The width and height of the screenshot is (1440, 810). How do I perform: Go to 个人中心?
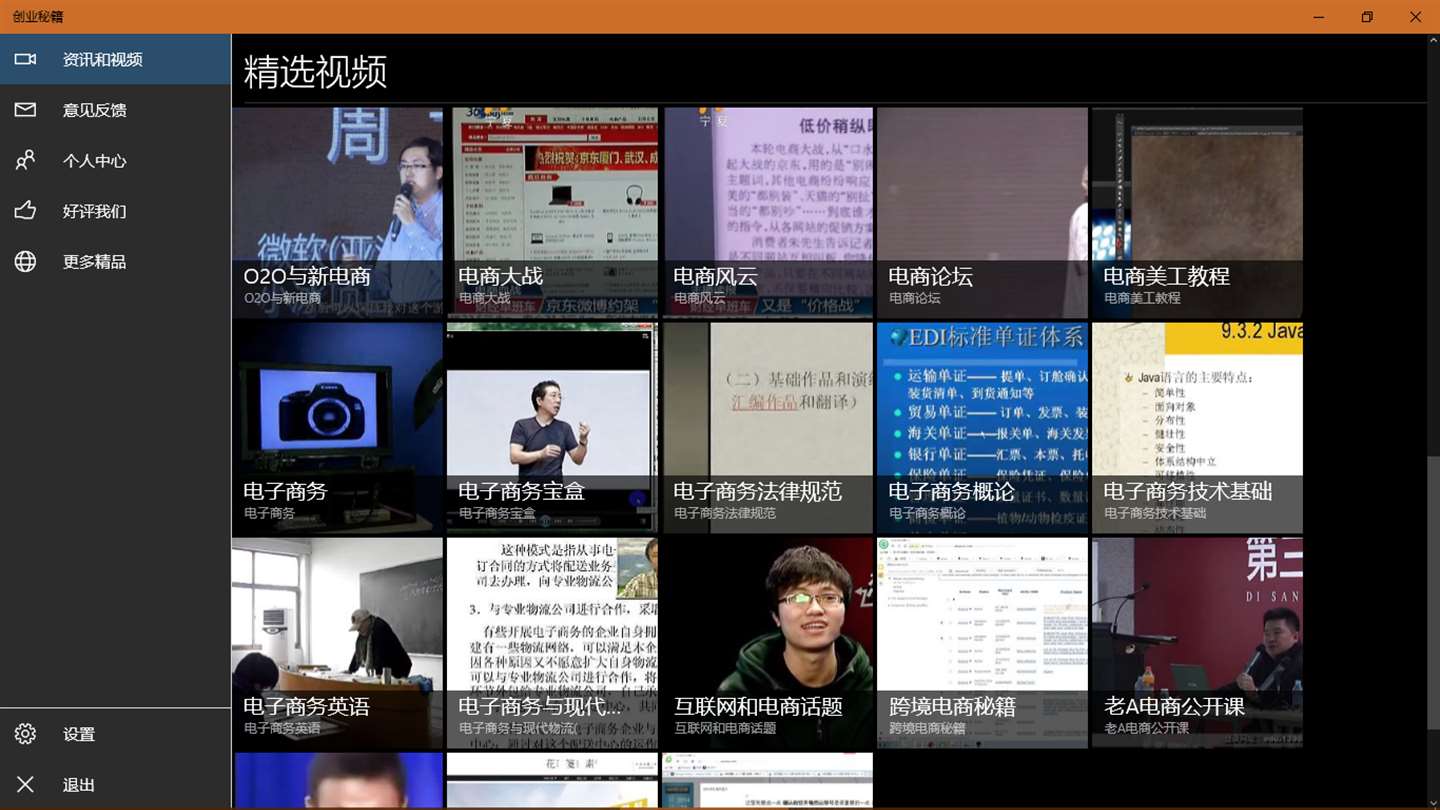click(x=115, y=160)
